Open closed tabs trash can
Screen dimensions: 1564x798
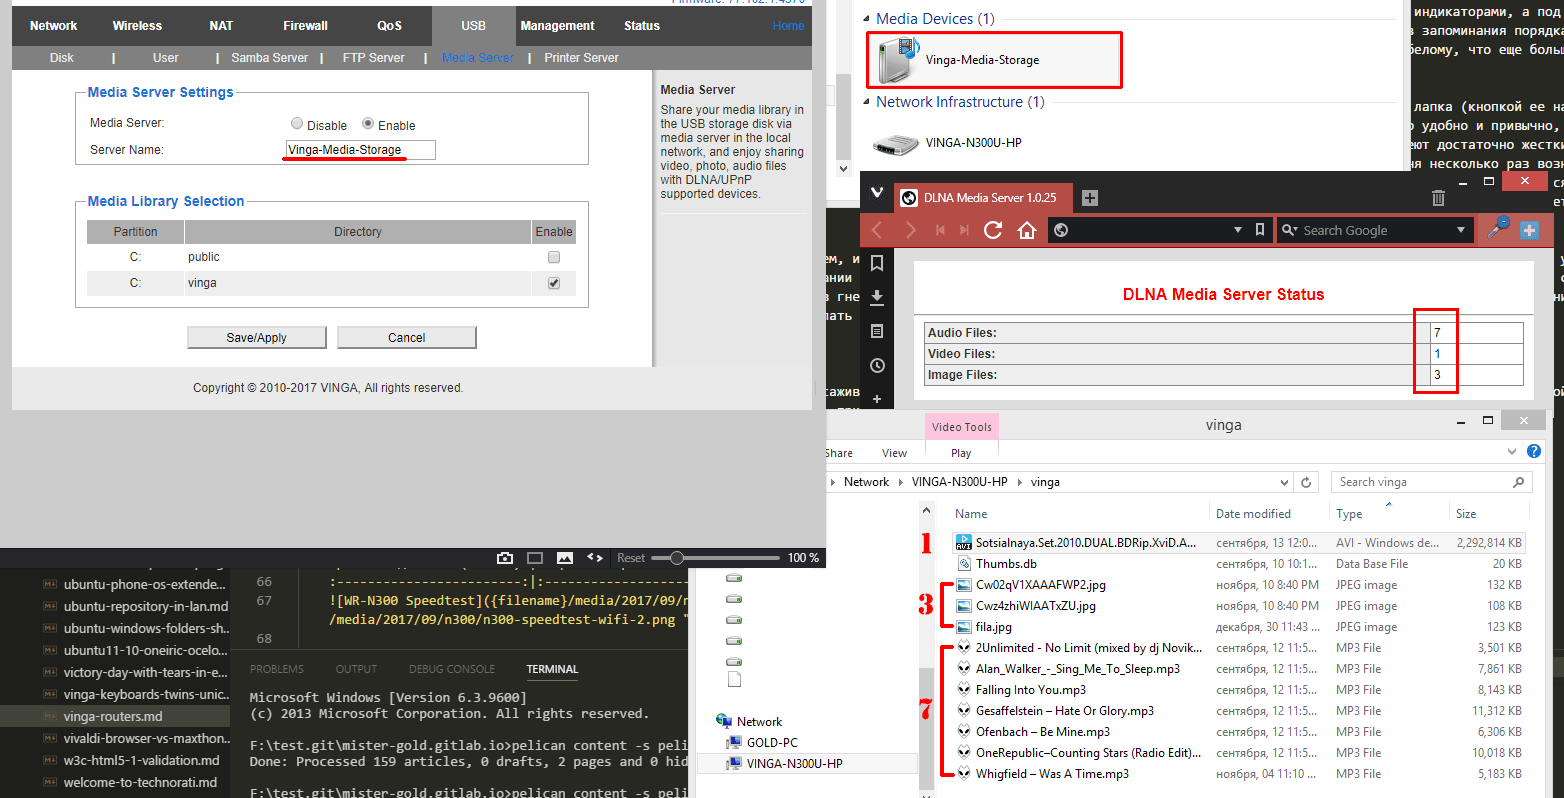[x=1438, y=198]
